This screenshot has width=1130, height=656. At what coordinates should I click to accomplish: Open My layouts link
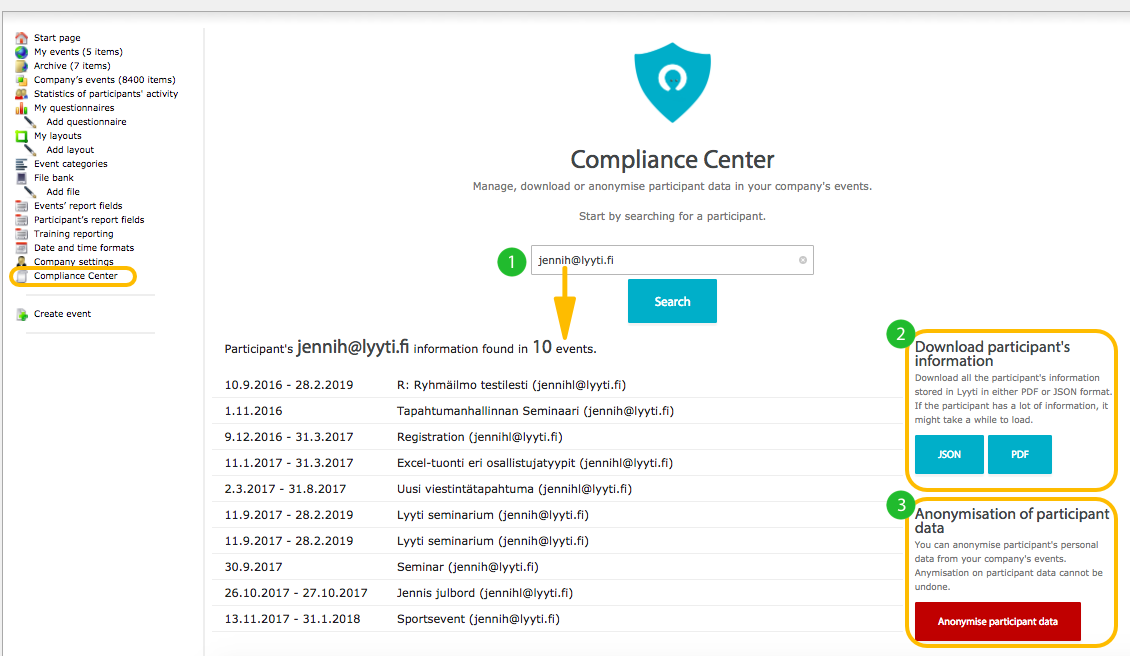pos(58,136)
